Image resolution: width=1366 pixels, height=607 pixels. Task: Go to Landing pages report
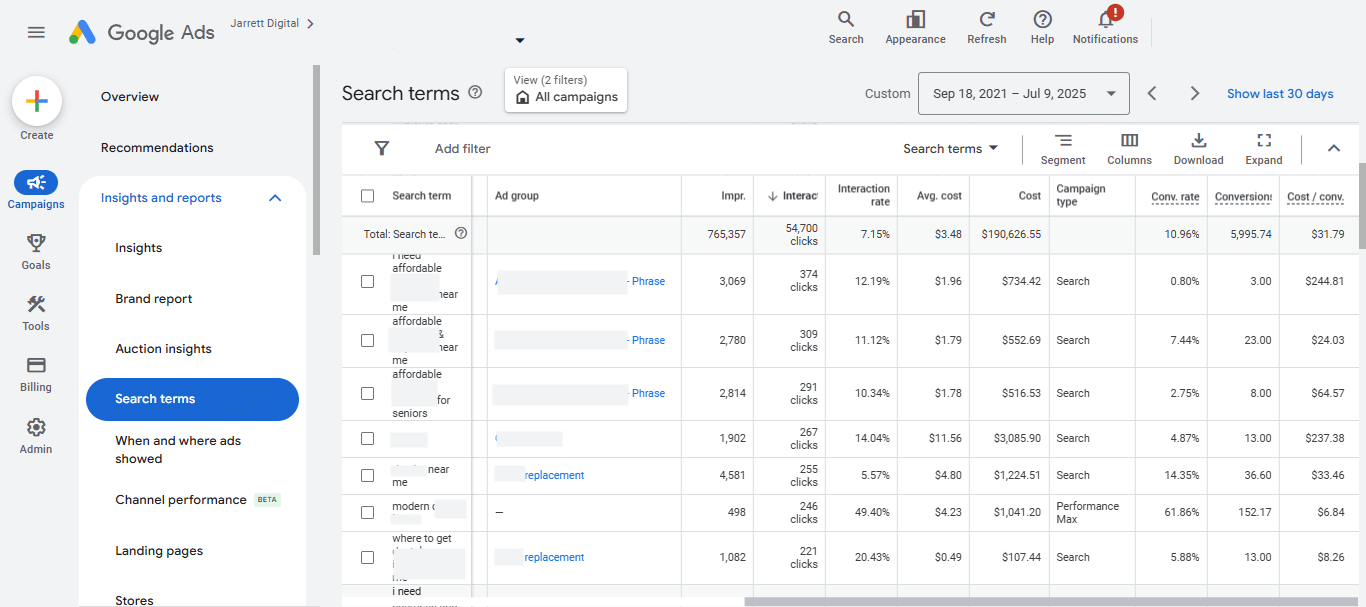(x=159, y=551)
